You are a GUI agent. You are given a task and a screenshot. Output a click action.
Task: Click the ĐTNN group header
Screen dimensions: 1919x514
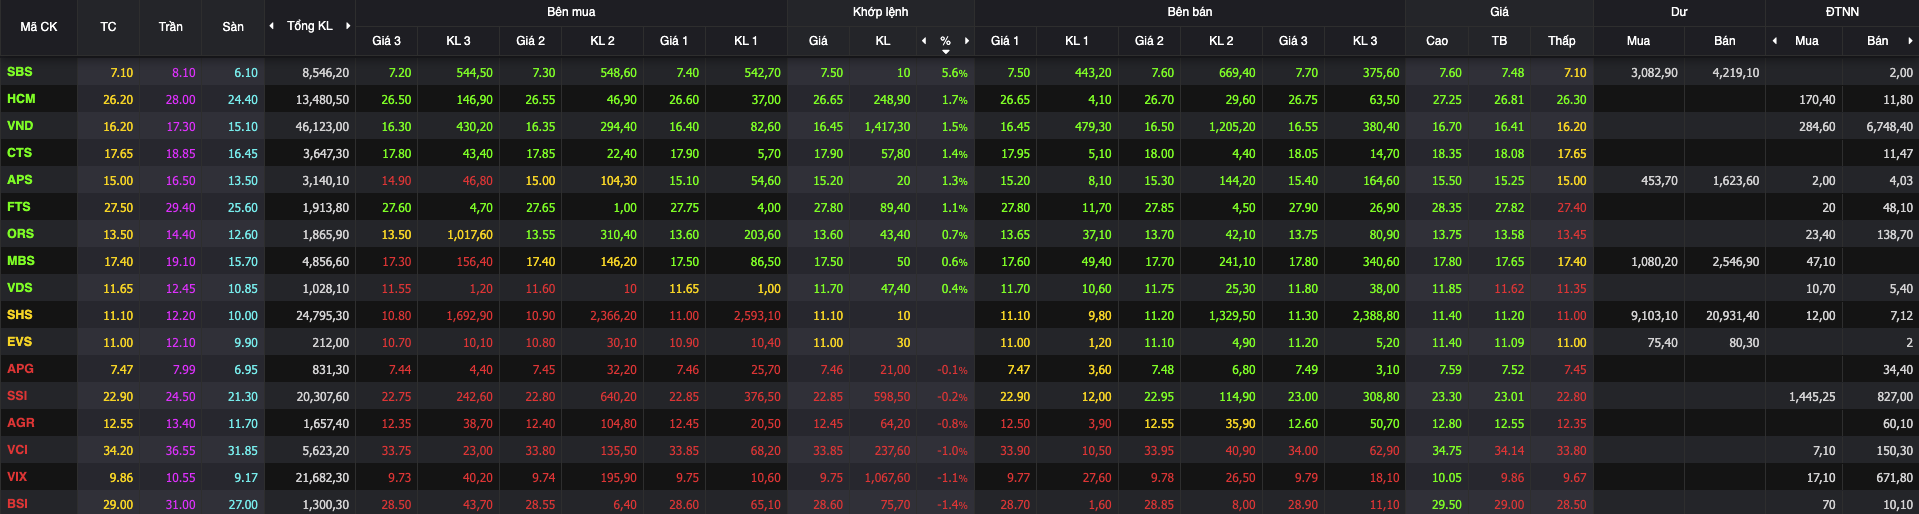pyautogui.click(x=1842, y=12)
